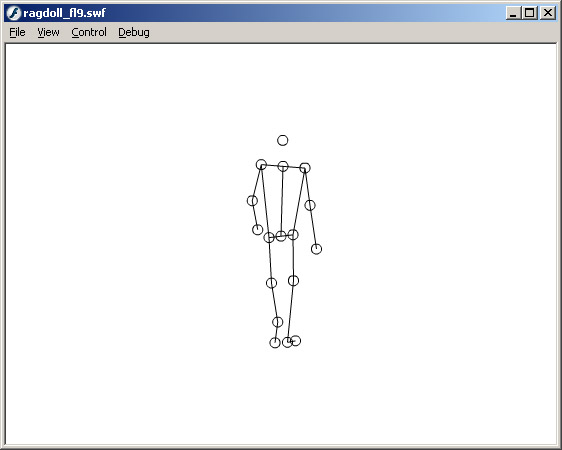
Task: Click the right knee joint circle
Action: point(294,281)
